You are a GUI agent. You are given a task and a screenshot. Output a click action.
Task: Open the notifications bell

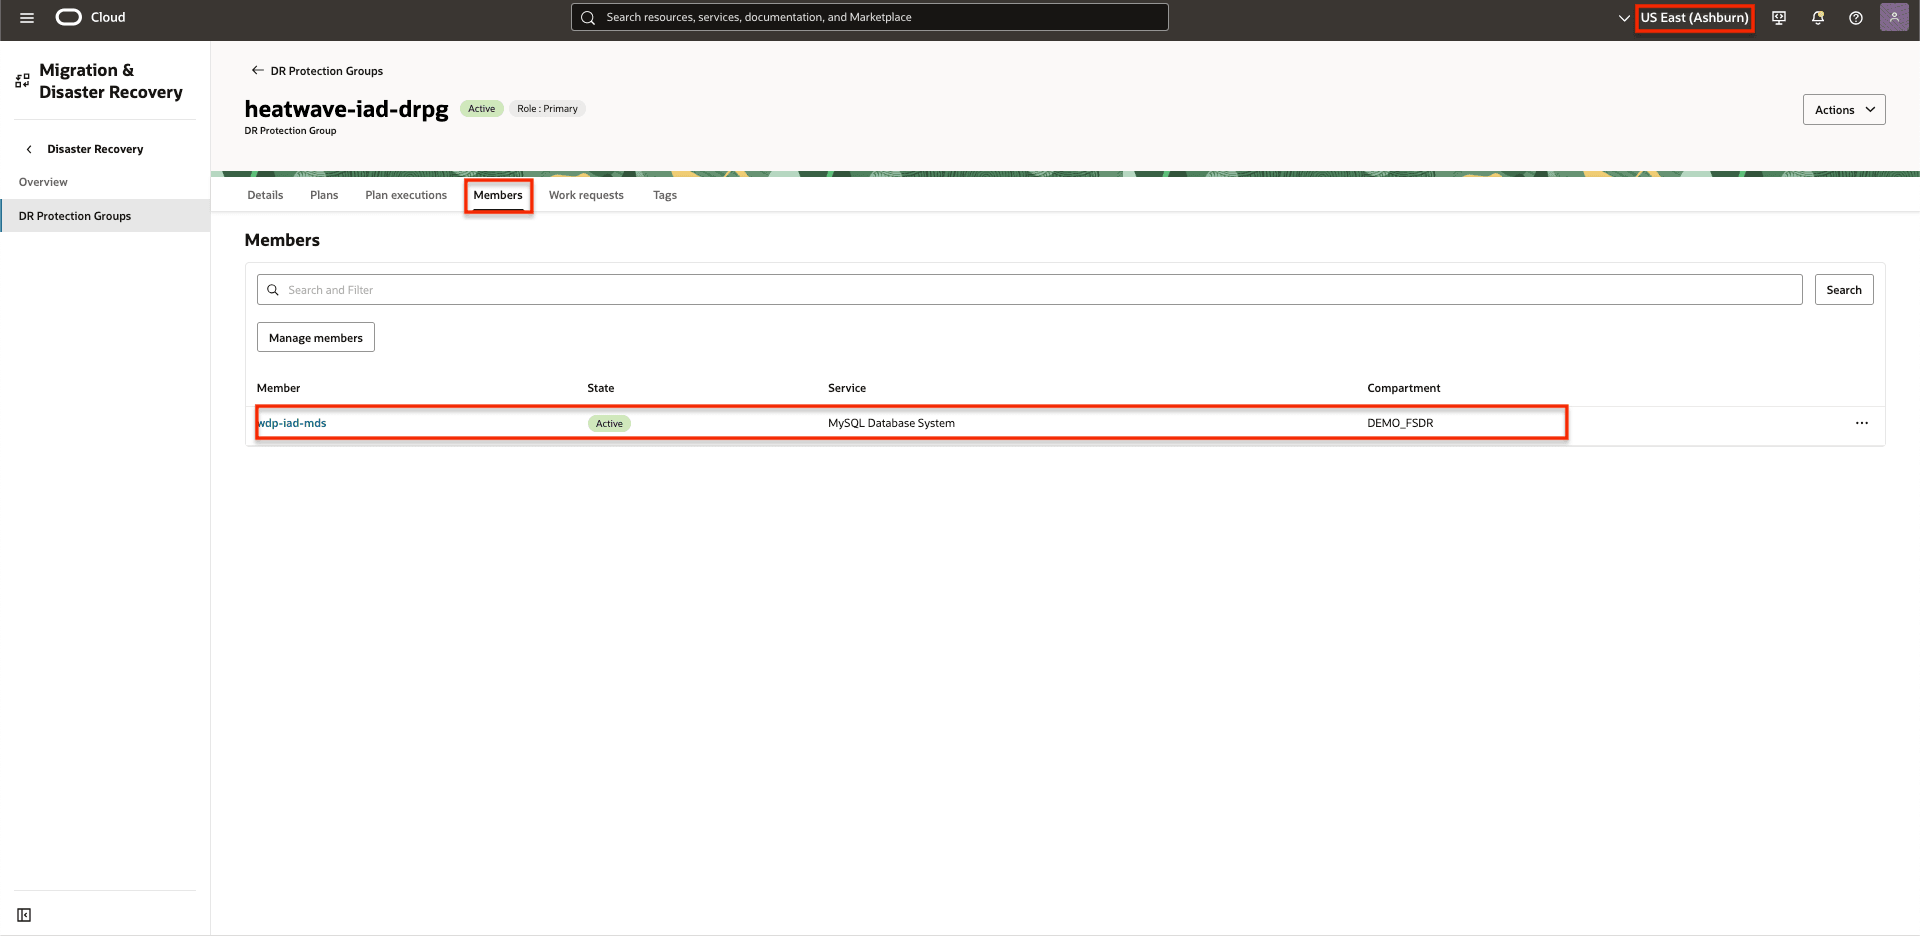click(1818, 17)
